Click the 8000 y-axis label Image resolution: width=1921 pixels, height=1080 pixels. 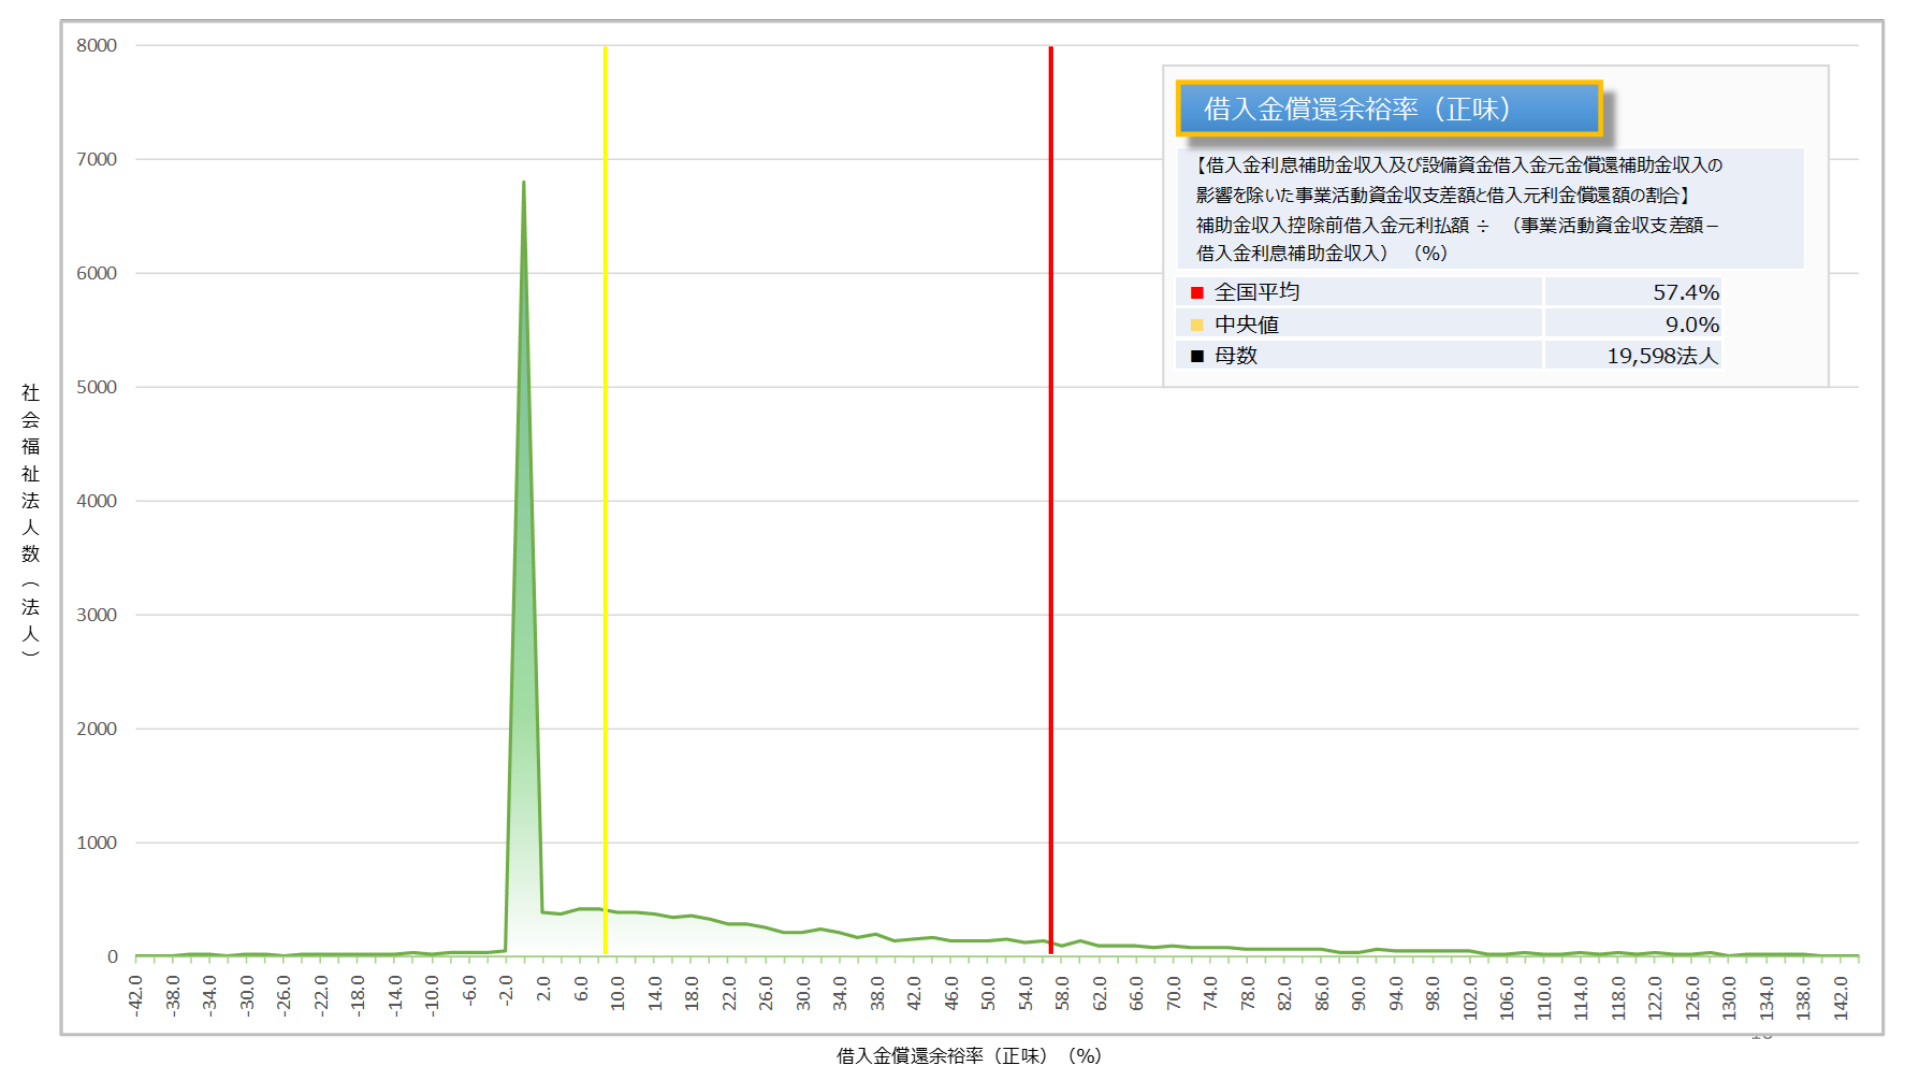[96, 45]
